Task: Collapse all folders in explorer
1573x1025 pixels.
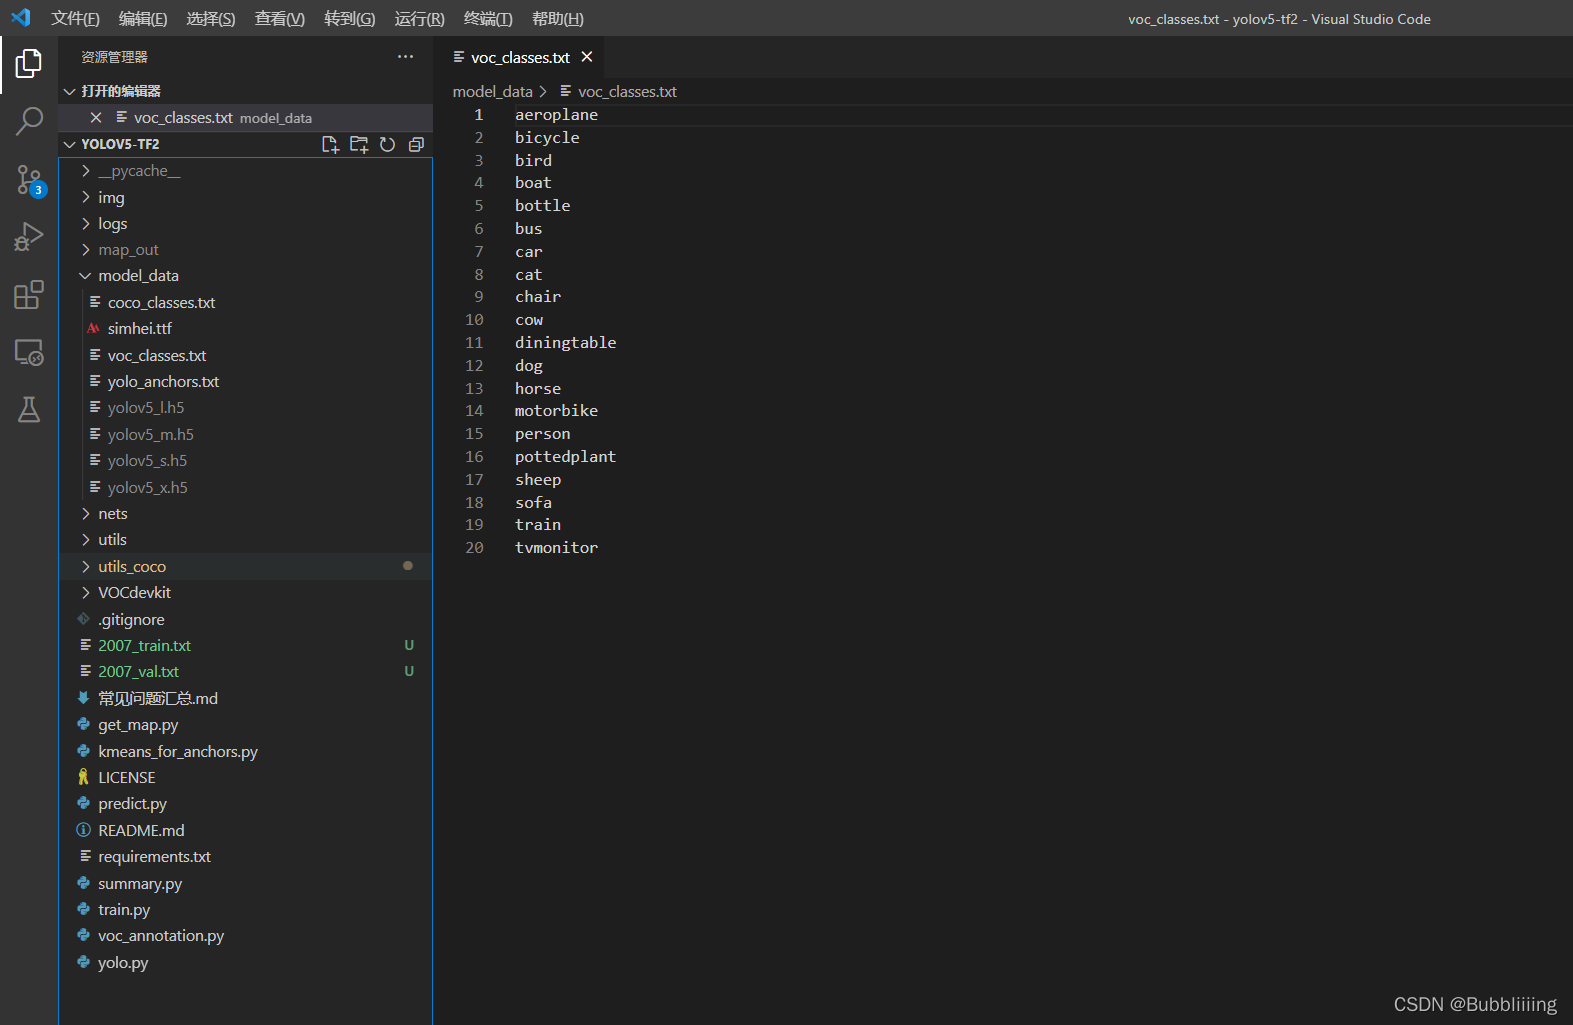Action: [x=416, y=144]
